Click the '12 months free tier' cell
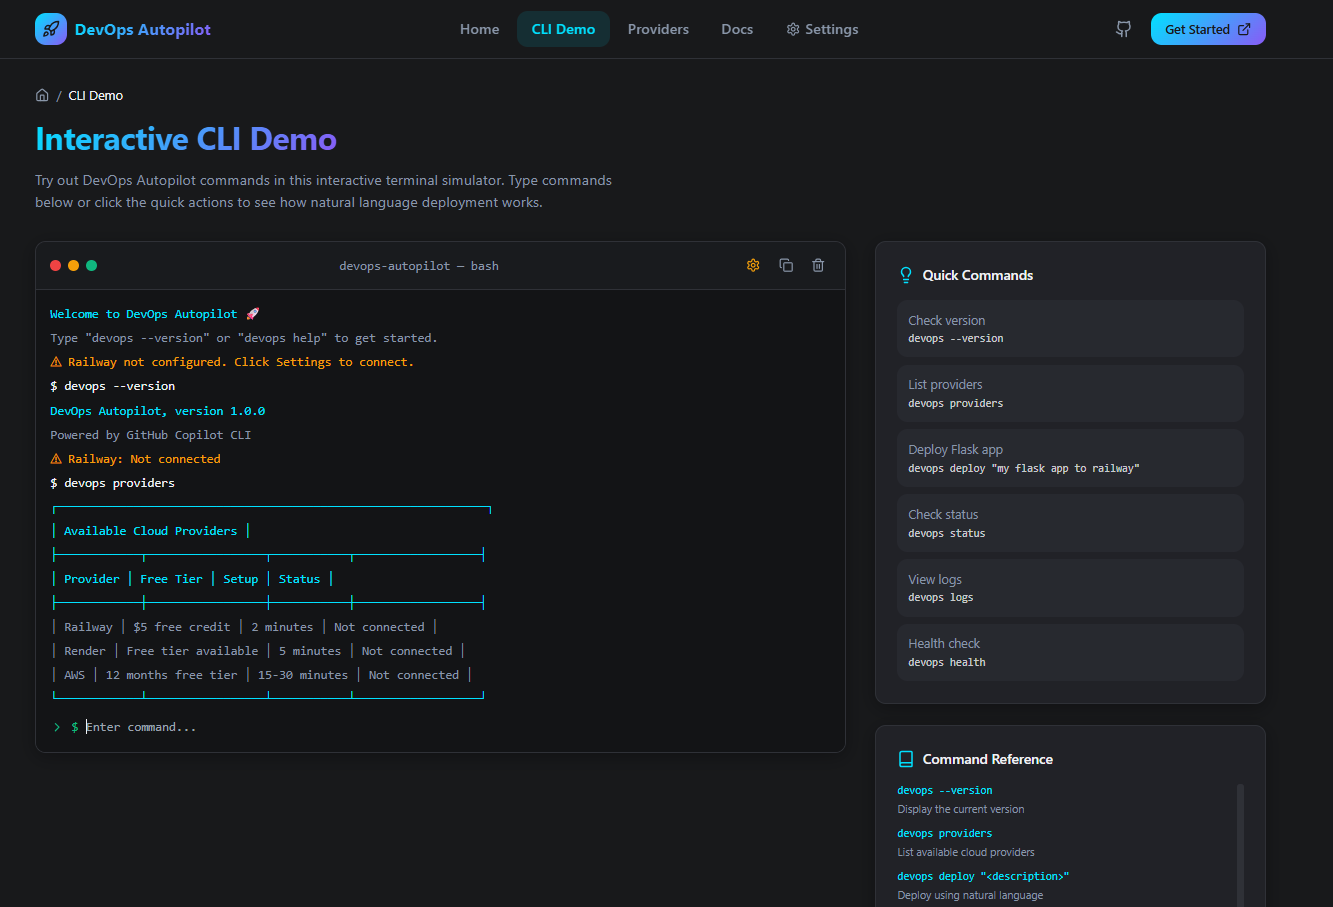This screenshot has width=1333, height=907. tap(172, 675)
